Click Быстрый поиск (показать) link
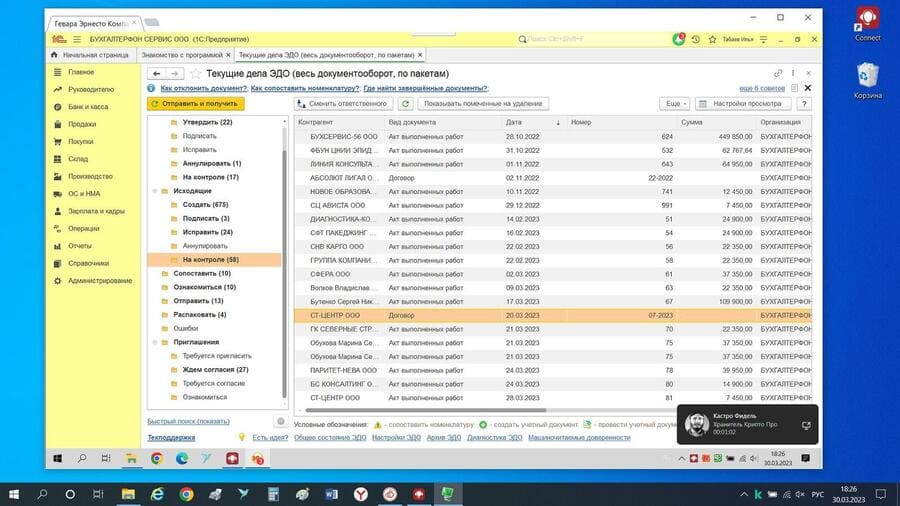The image size is (900, 506). pyautogui.click(x=188, y=421)
